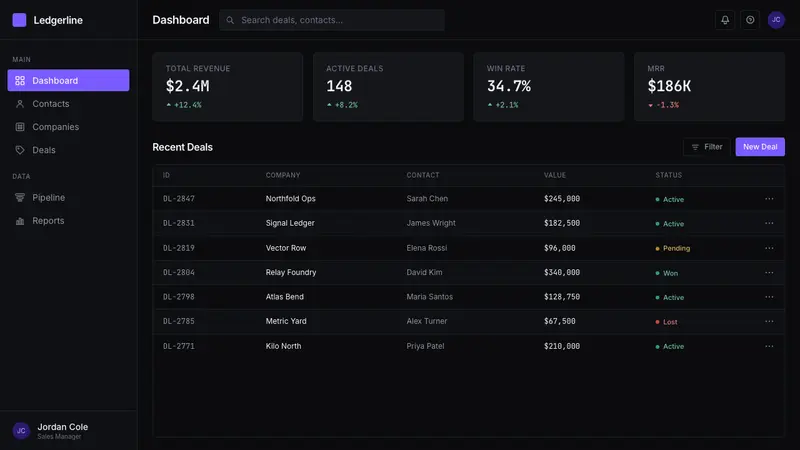Open the Total Revenue card

(228, 87)
